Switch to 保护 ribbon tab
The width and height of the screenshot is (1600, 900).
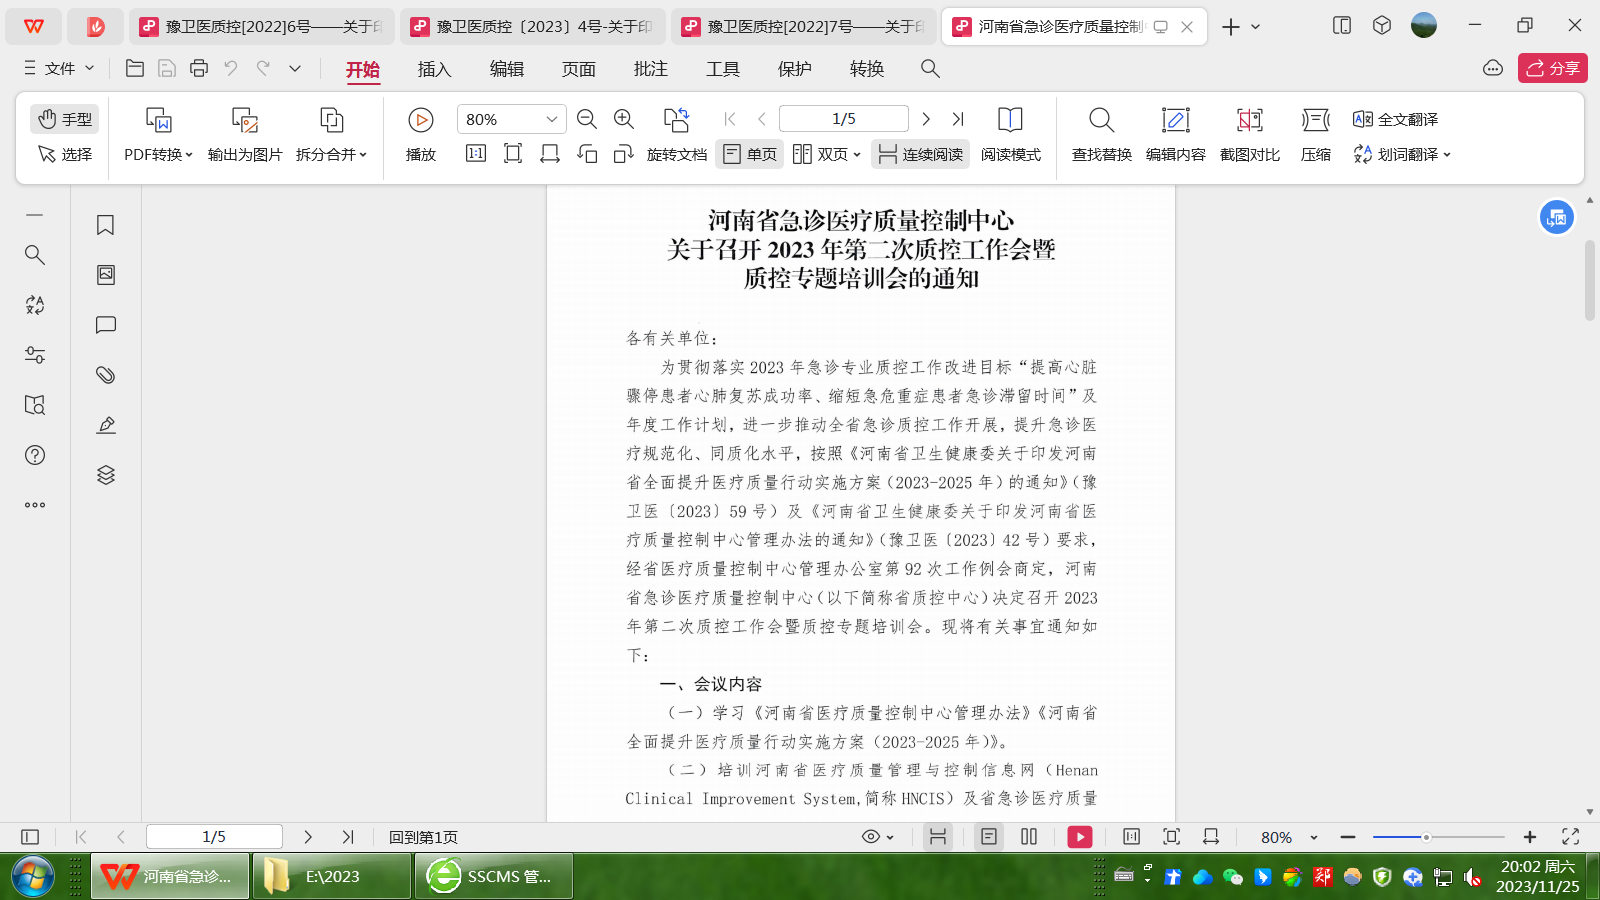794,68
